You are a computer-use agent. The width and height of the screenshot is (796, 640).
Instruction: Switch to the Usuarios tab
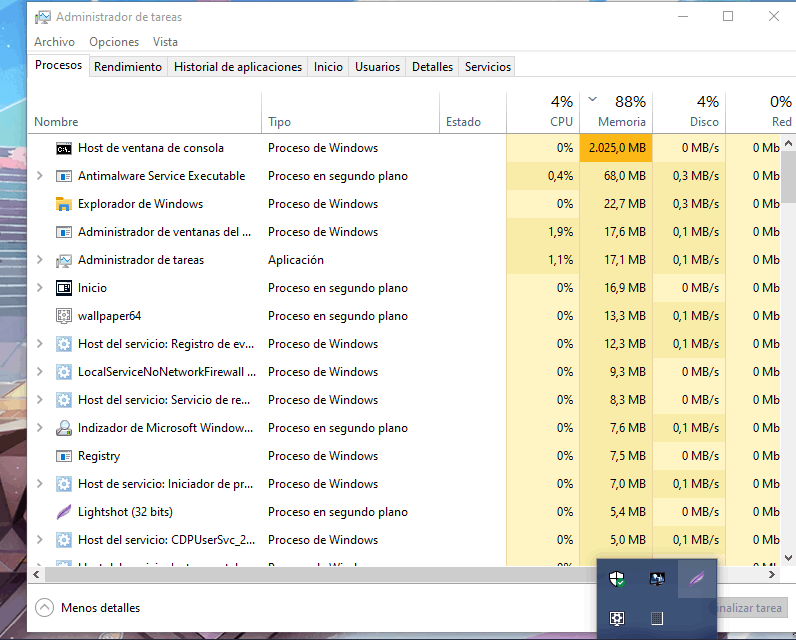377,67
